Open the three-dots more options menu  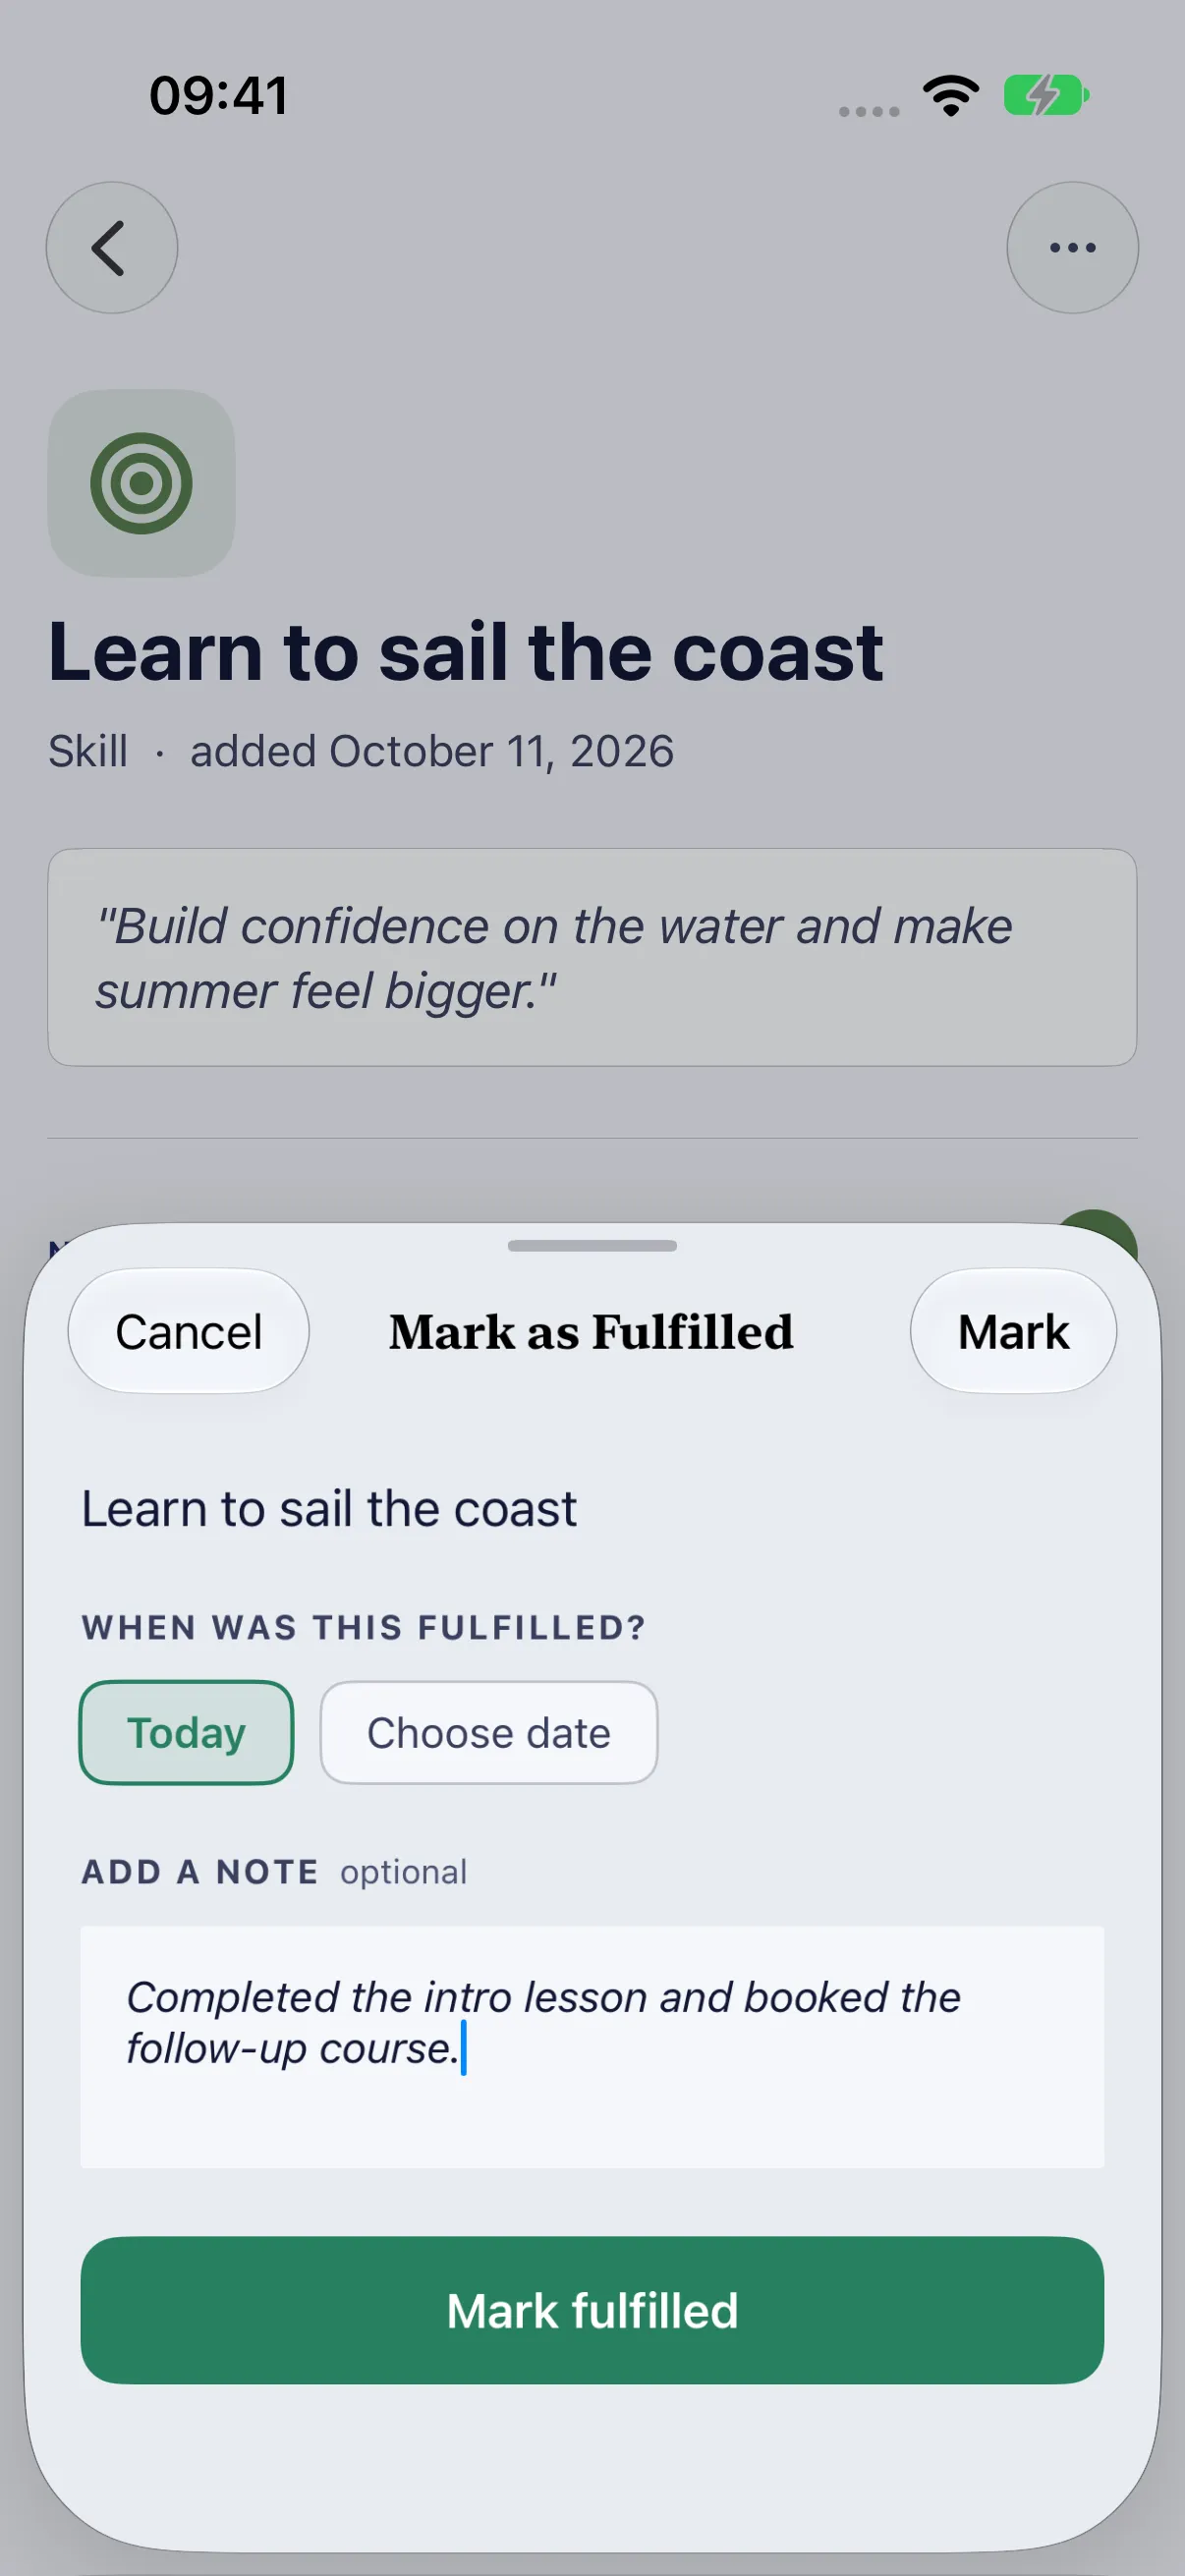point(1072,247)
